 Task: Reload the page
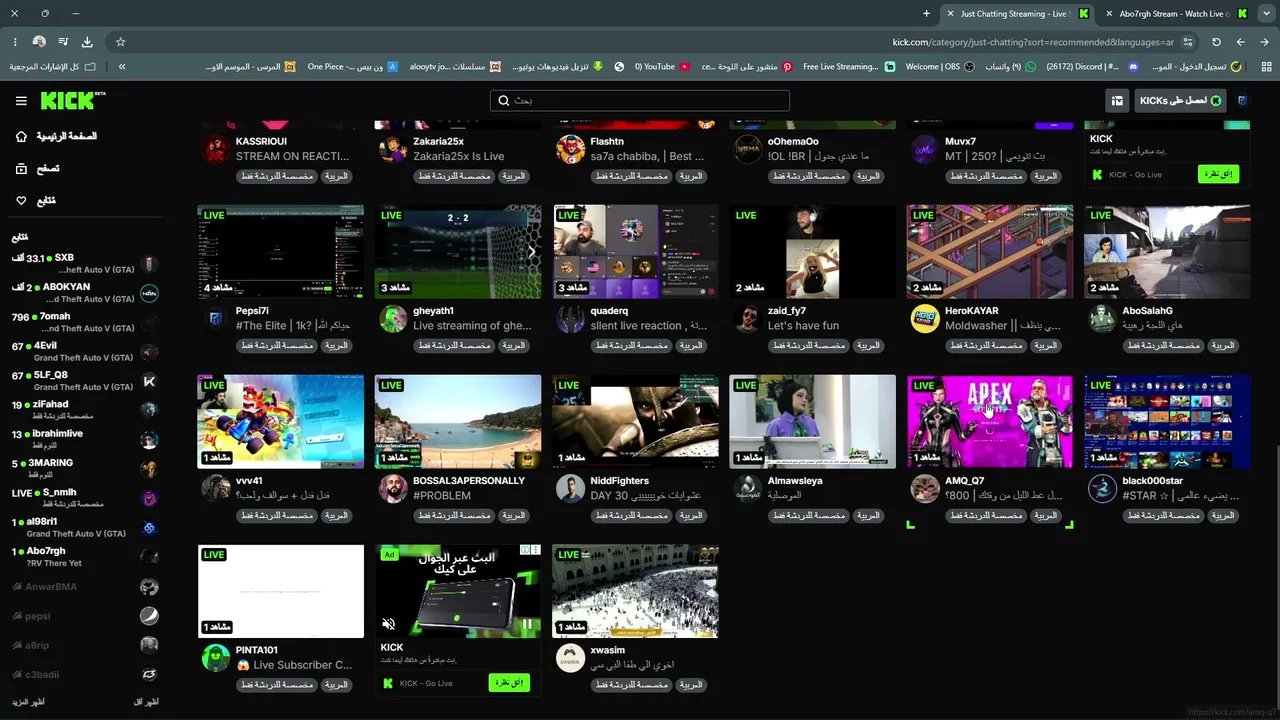click(1216, 42)
